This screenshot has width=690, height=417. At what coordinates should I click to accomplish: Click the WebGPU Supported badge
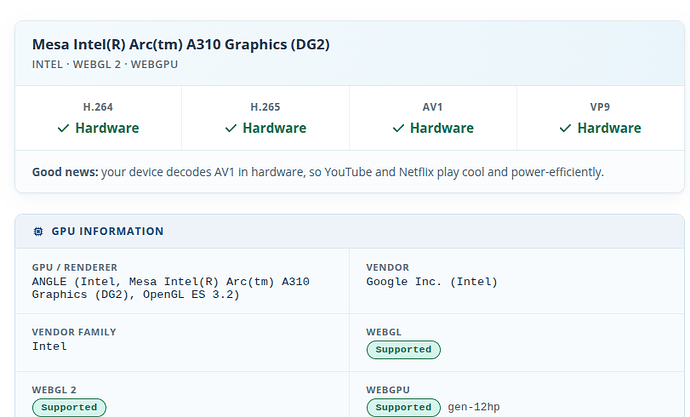click(x=404, y=407)
